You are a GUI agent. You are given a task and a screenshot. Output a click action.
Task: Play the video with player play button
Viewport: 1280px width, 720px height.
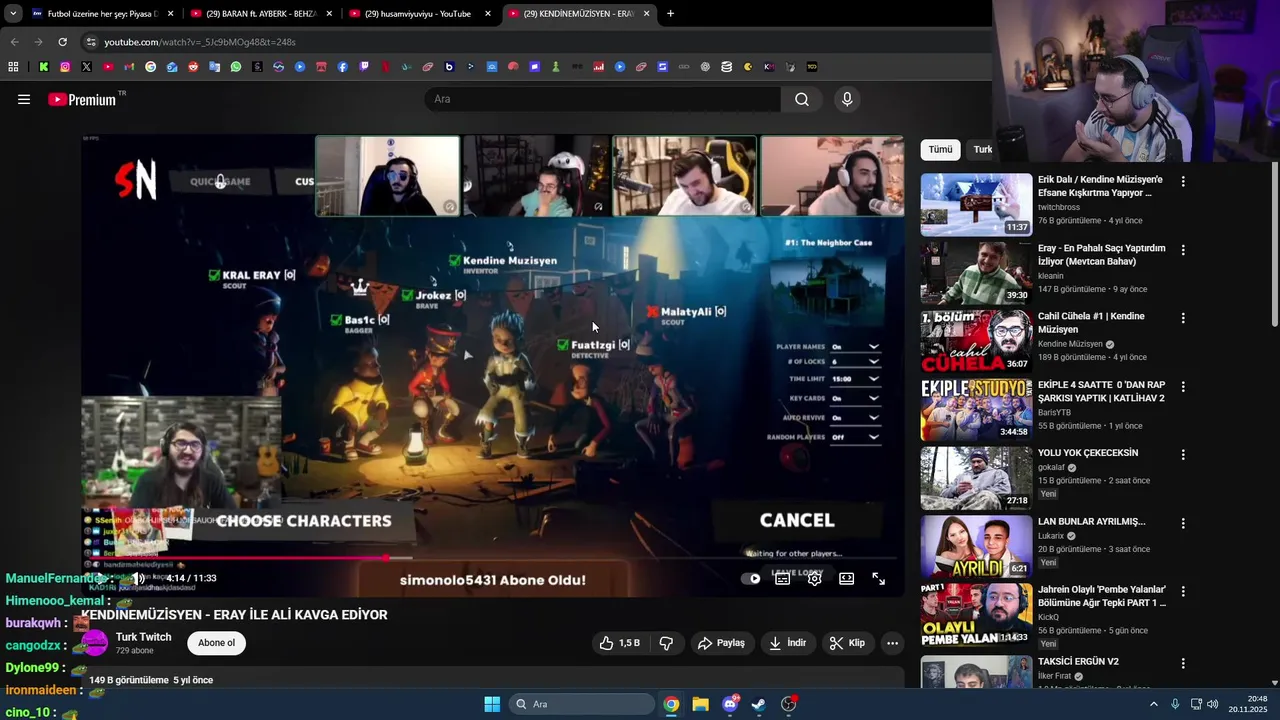pos(103,578)
